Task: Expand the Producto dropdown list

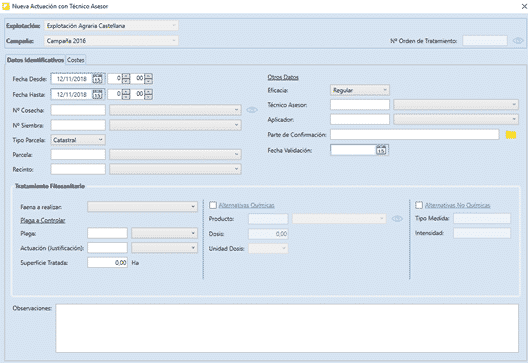Action: pyautogui.click(x=339, y=219)
